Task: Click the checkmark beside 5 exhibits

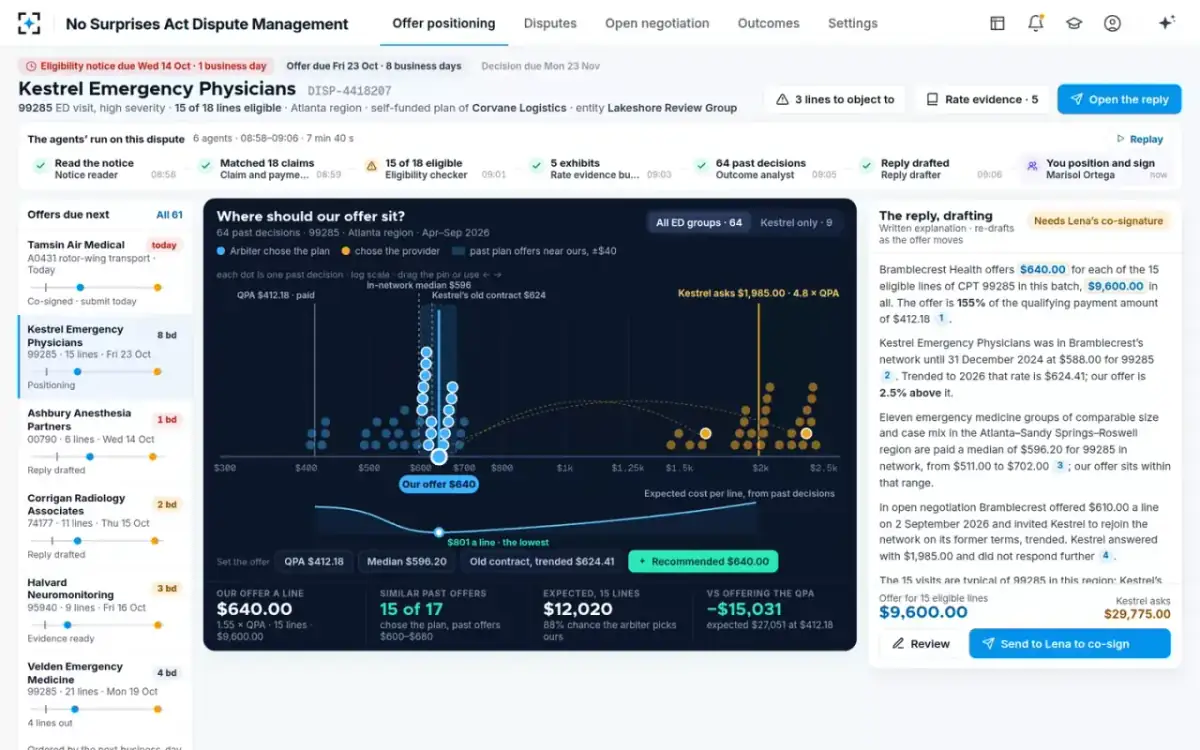Action: click(536, 168)
